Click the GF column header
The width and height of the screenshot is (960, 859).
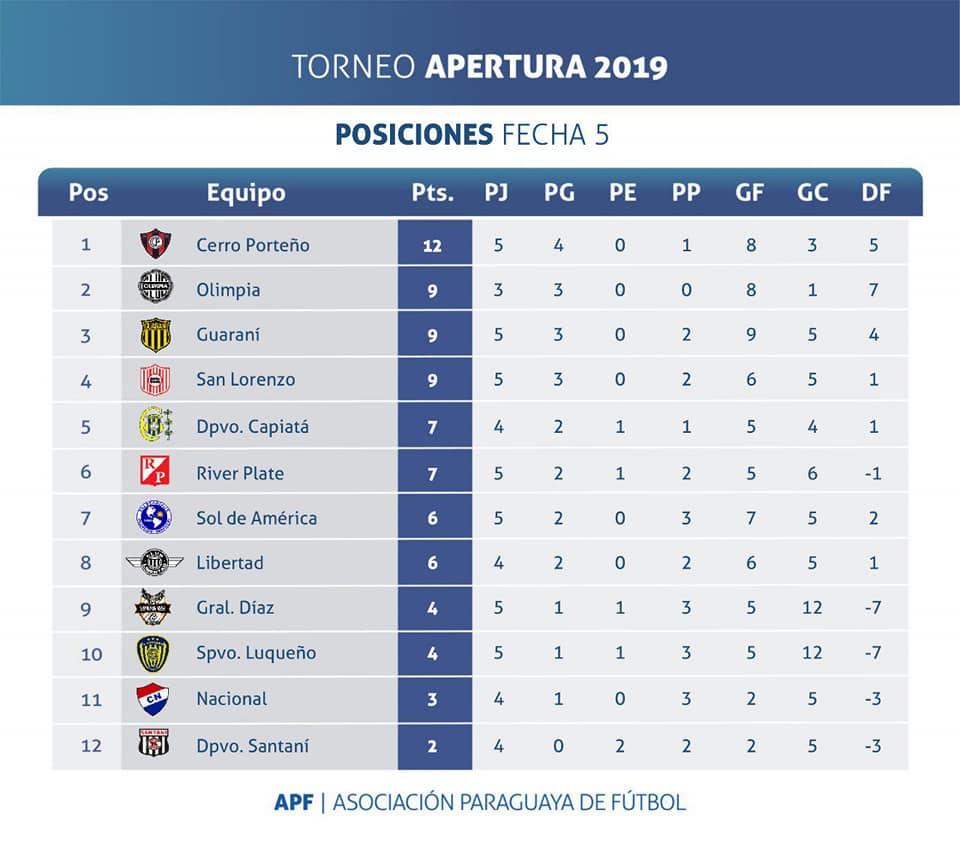click(749, 193)
